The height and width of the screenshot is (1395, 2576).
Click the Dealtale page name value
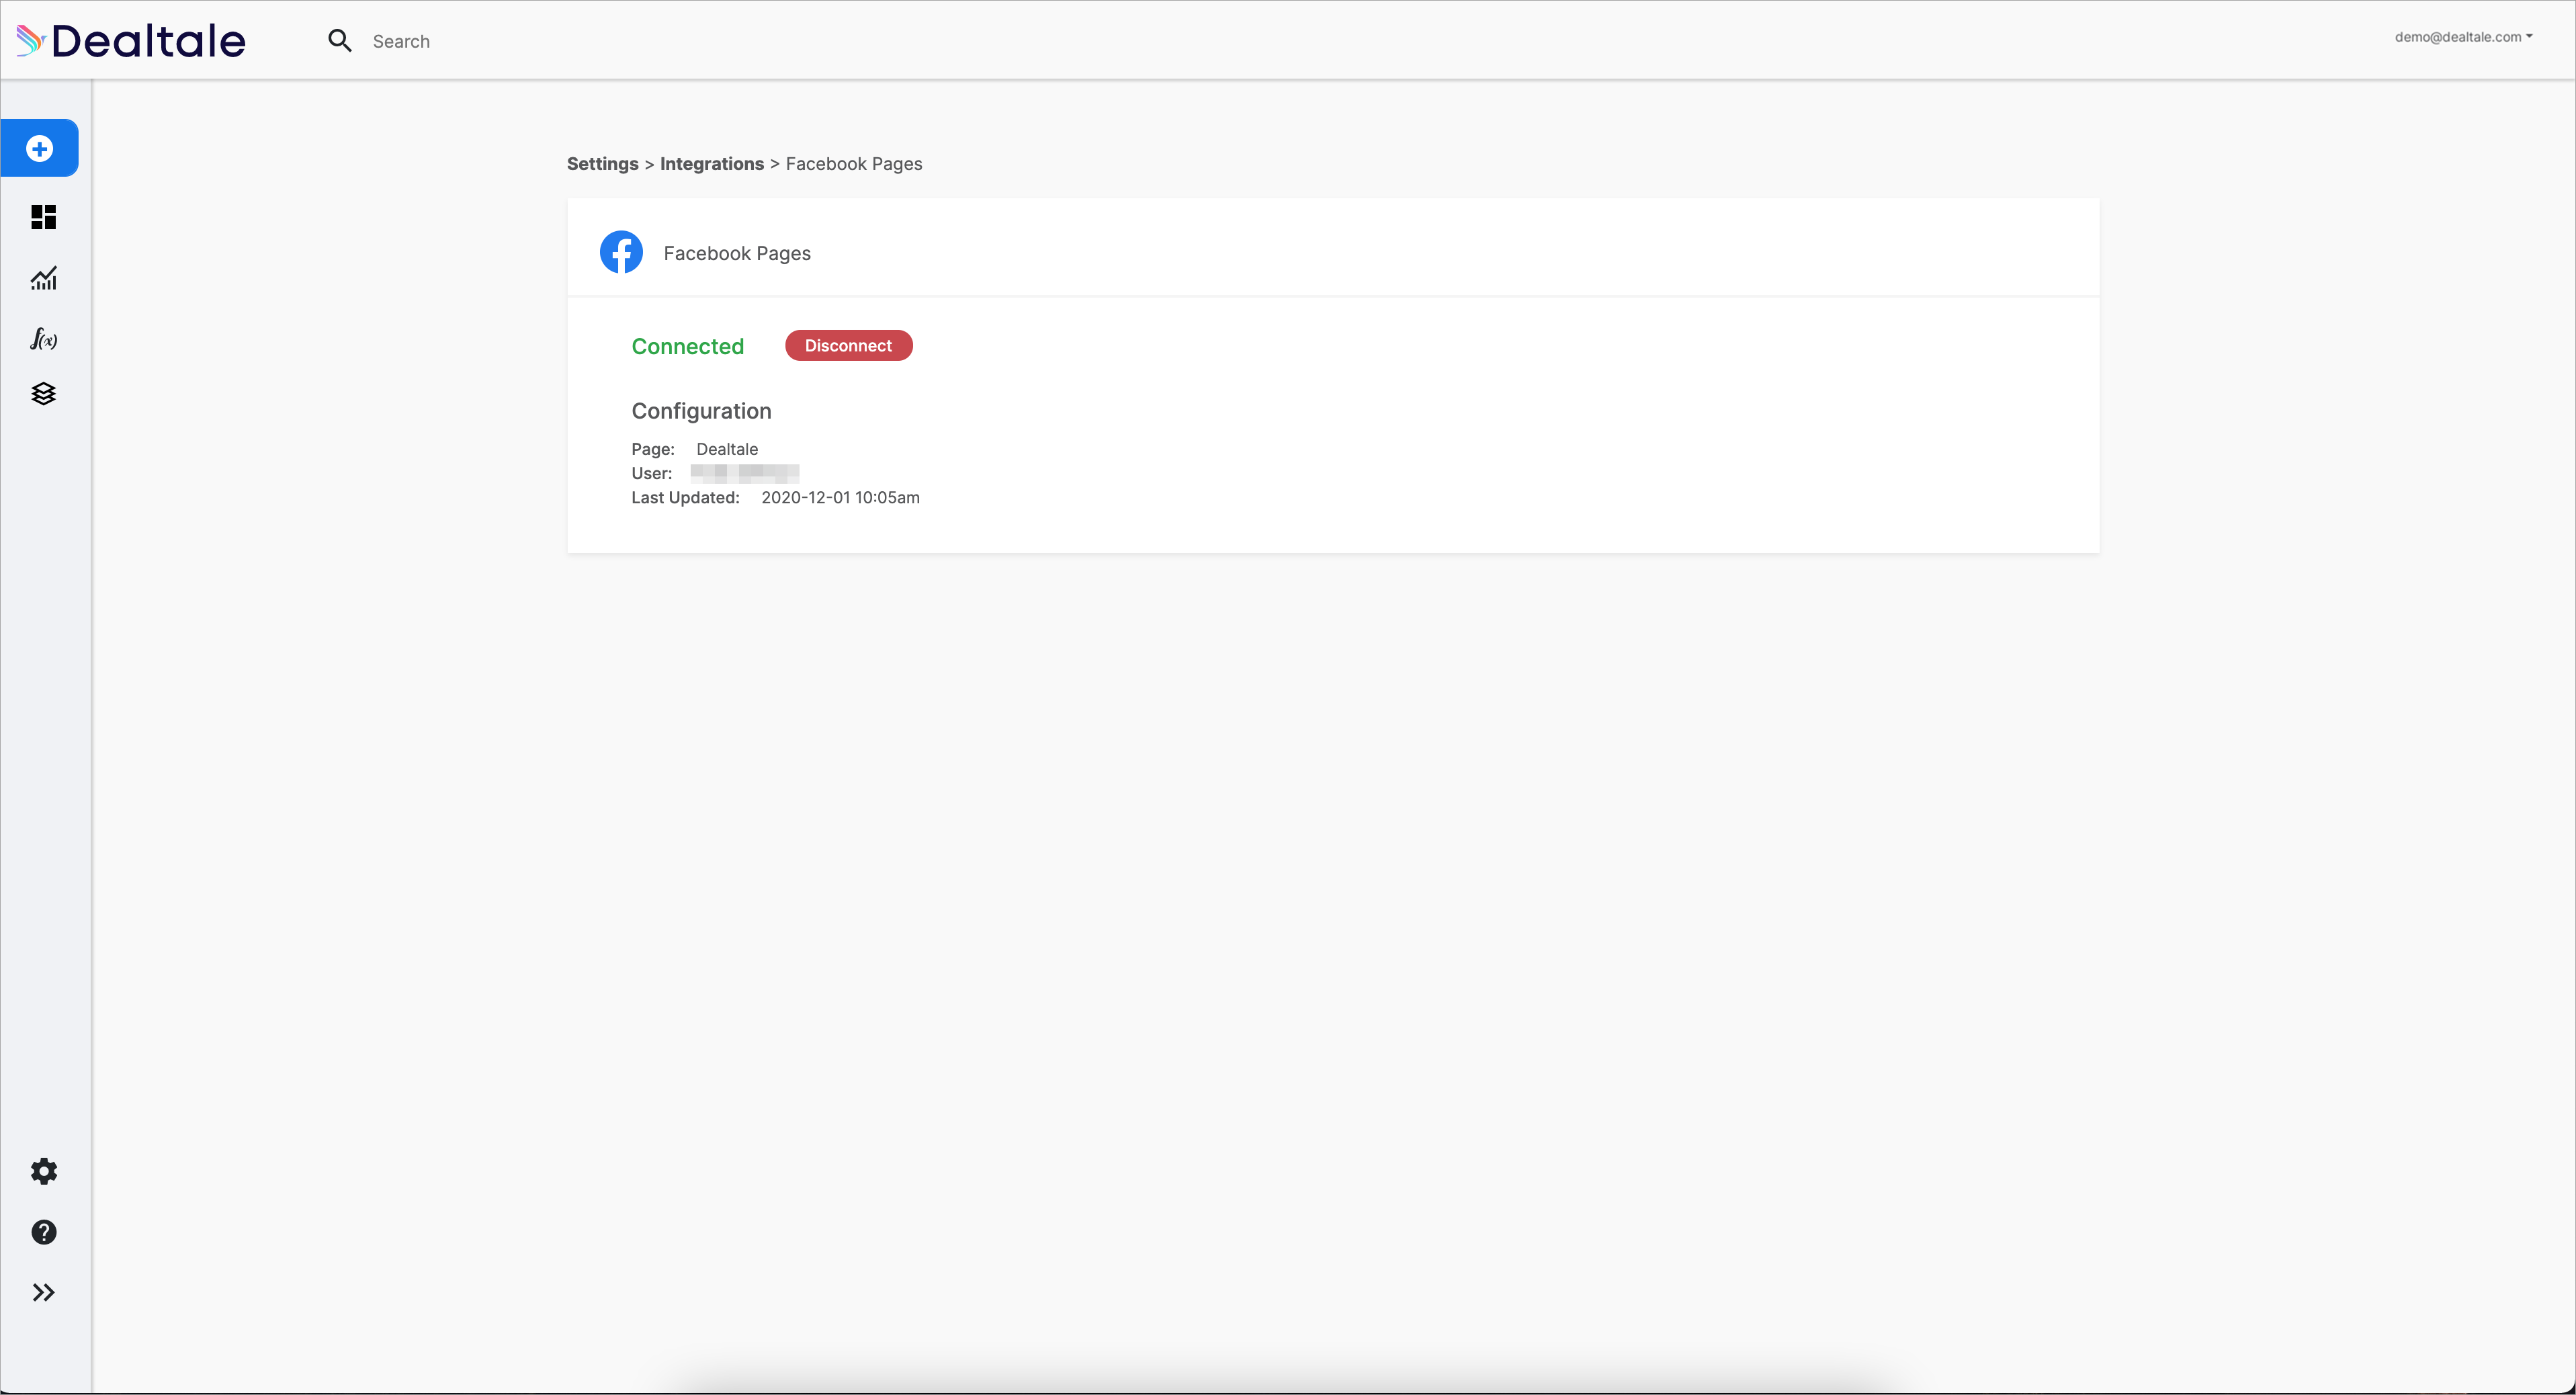[x=727, y=449]
